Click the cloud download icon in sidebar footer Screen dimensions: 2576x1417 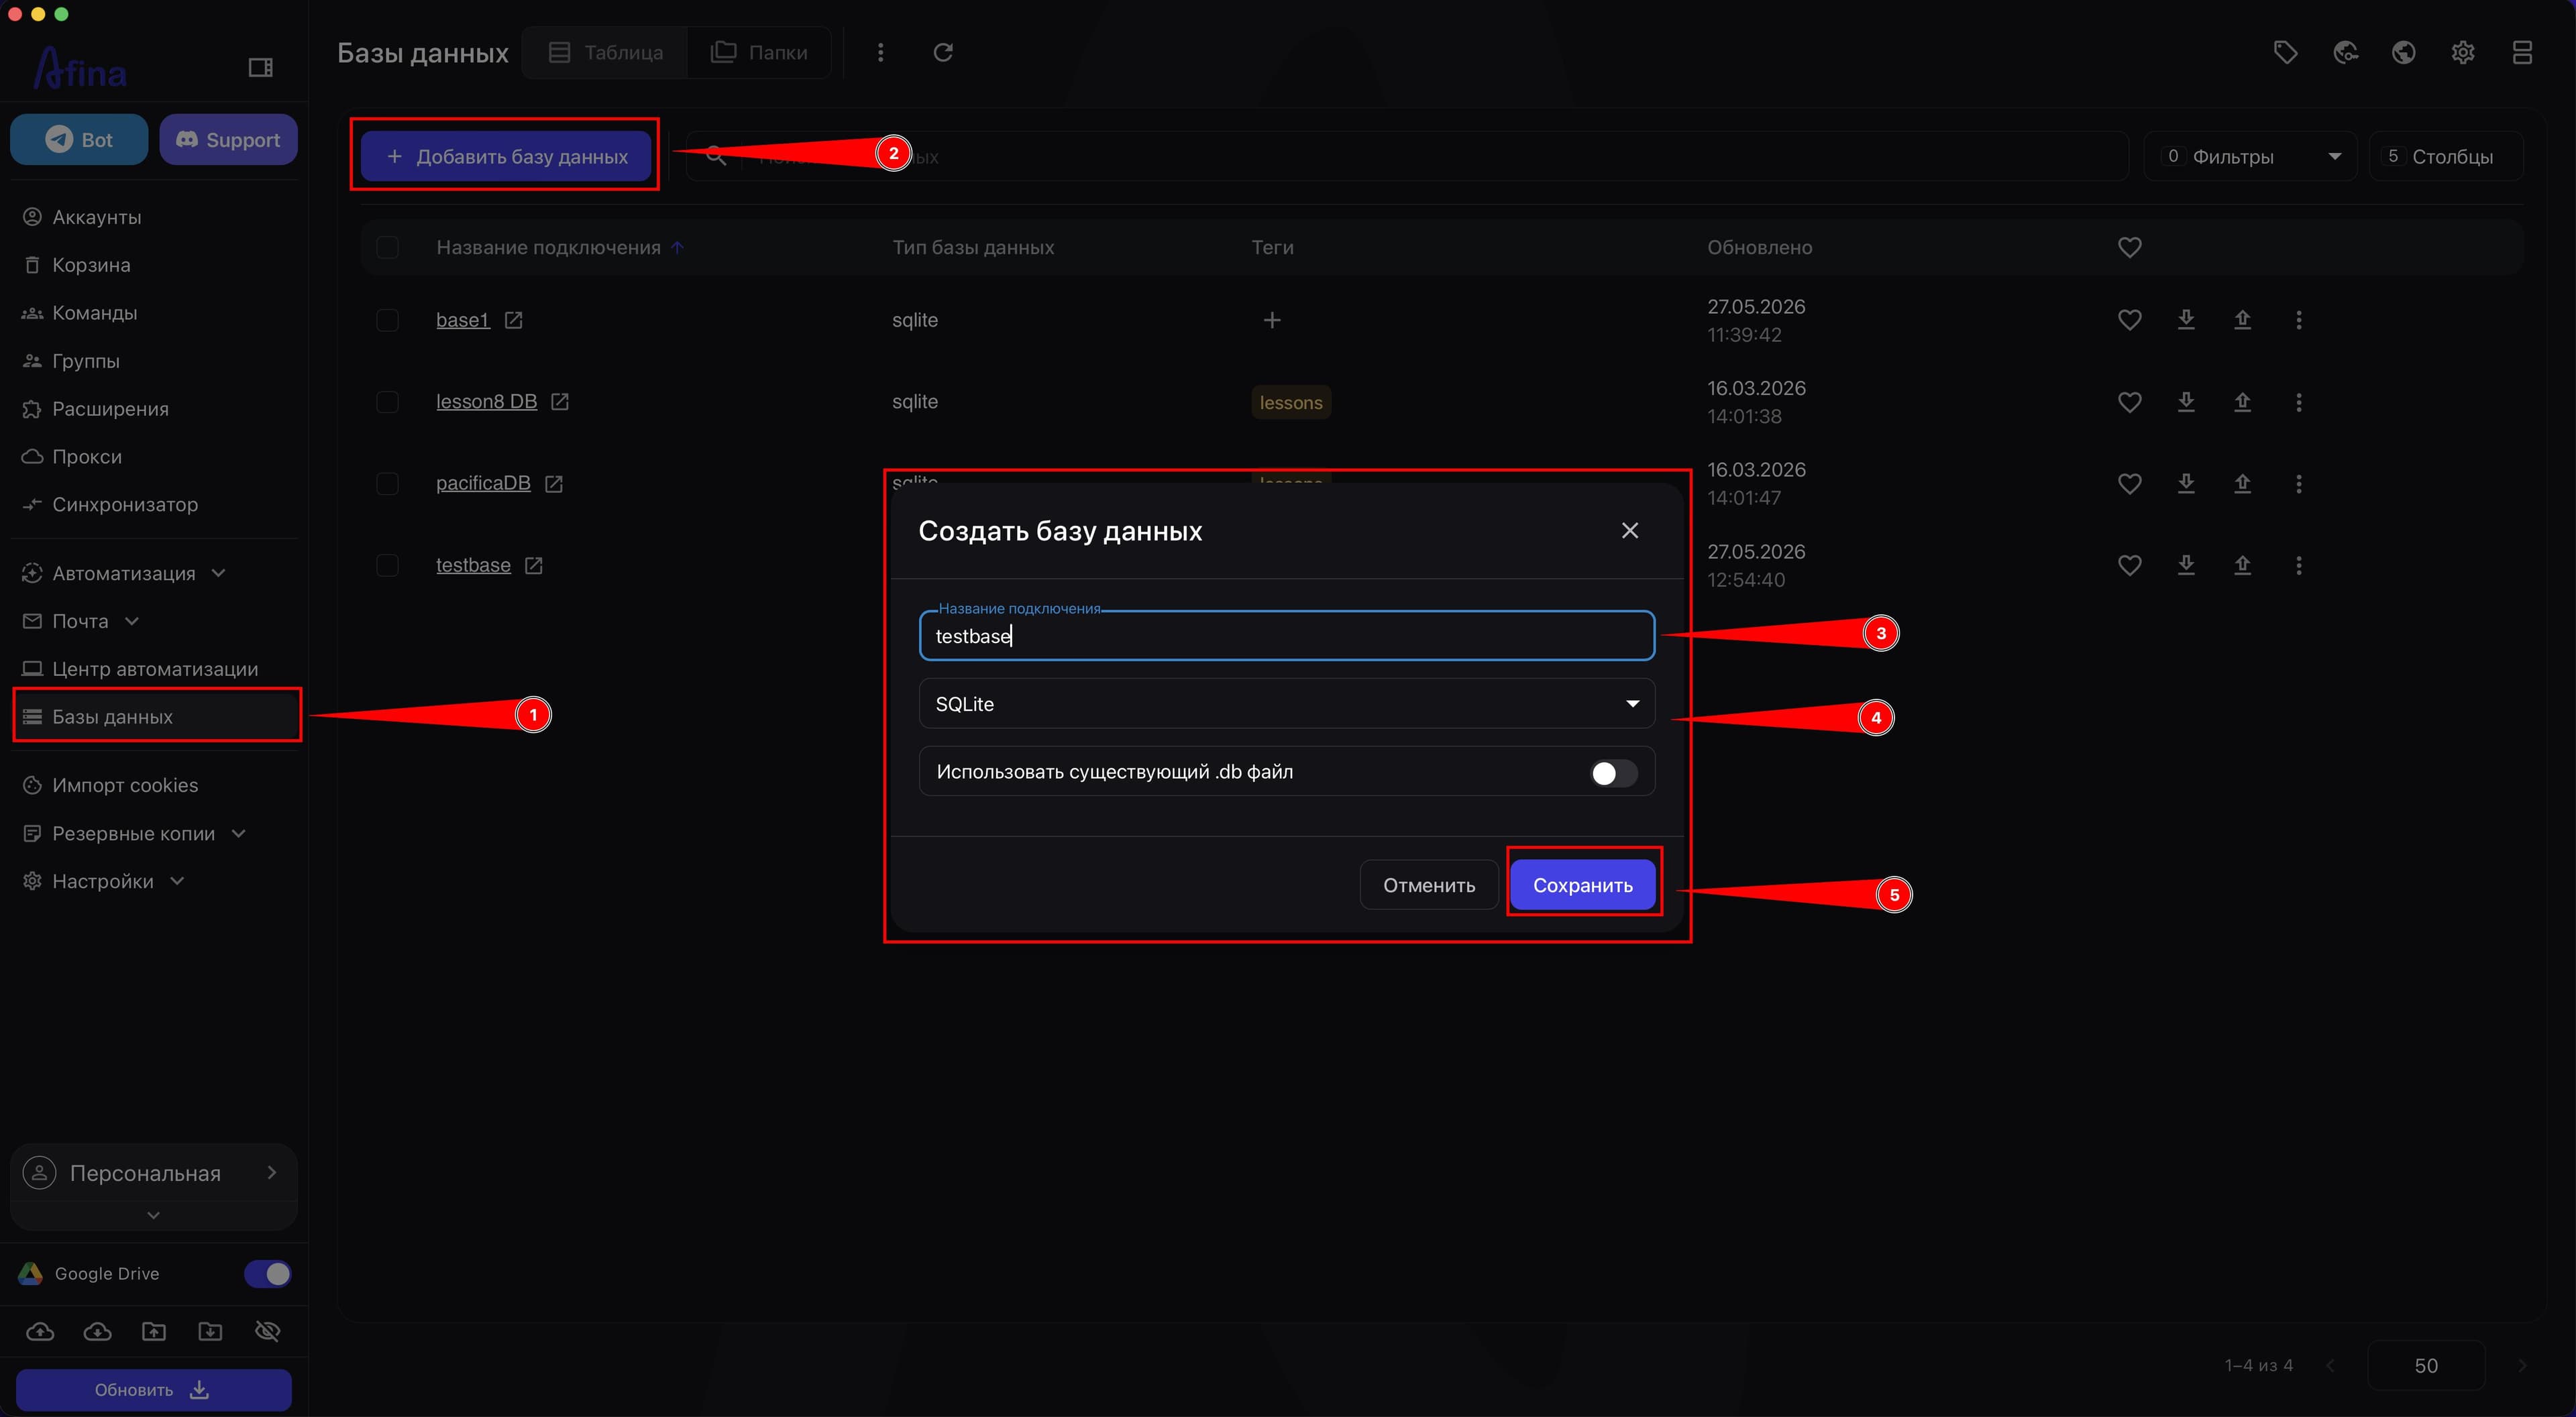pos(97,1331)
